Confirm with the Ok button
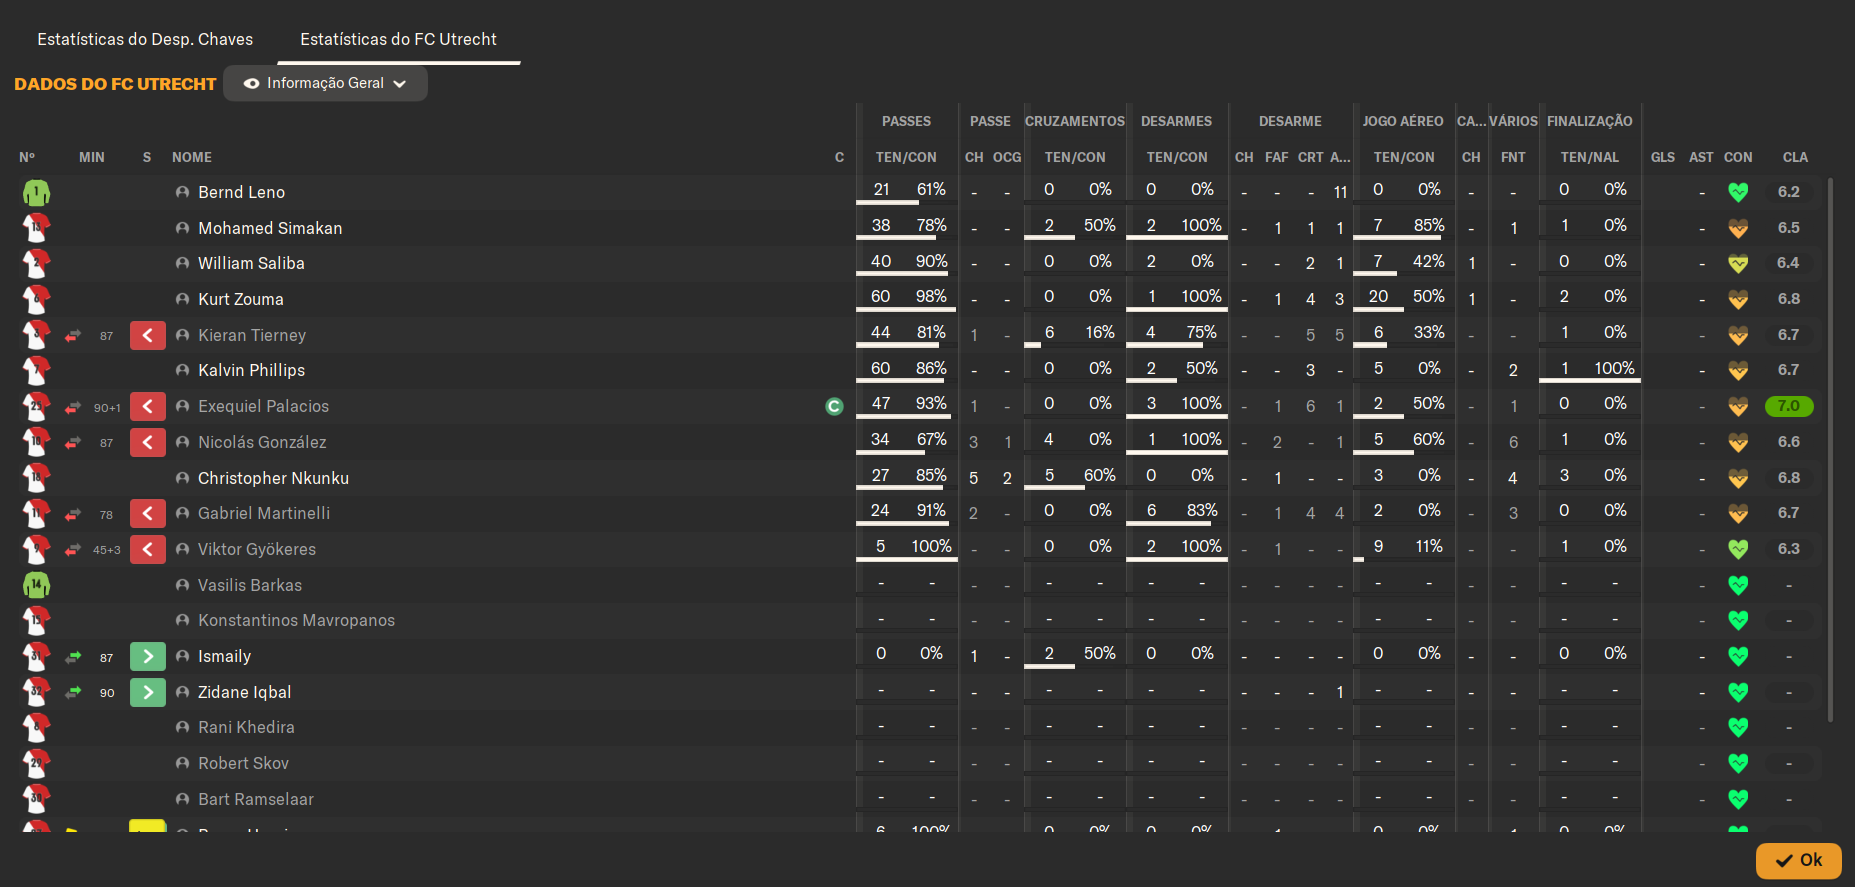 coord(1798,860)
